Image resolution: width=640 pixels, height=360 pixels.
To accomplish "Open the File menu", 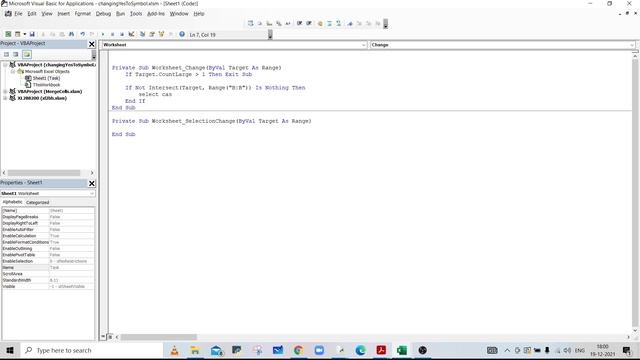I will [x=18, y=13].
